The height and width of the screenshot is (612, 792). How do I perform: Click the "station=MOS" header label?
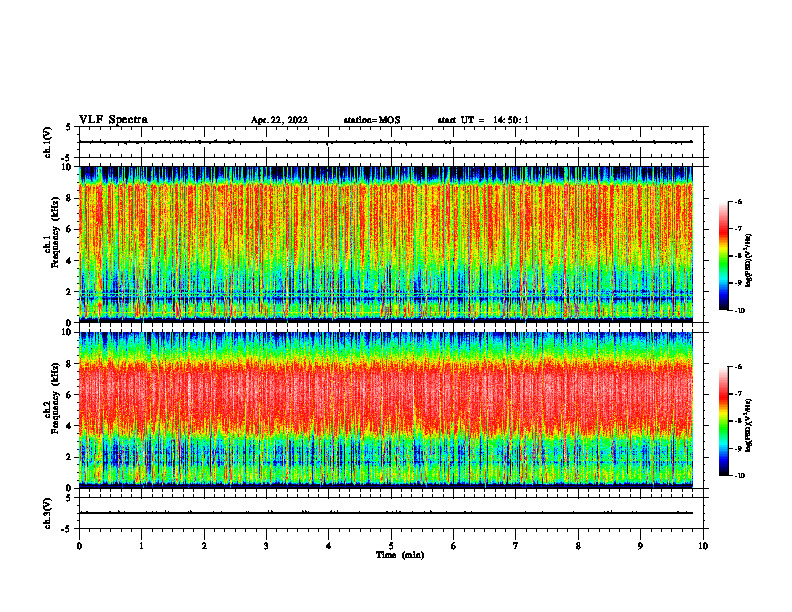pyautogui.click(x=372, y=120)
